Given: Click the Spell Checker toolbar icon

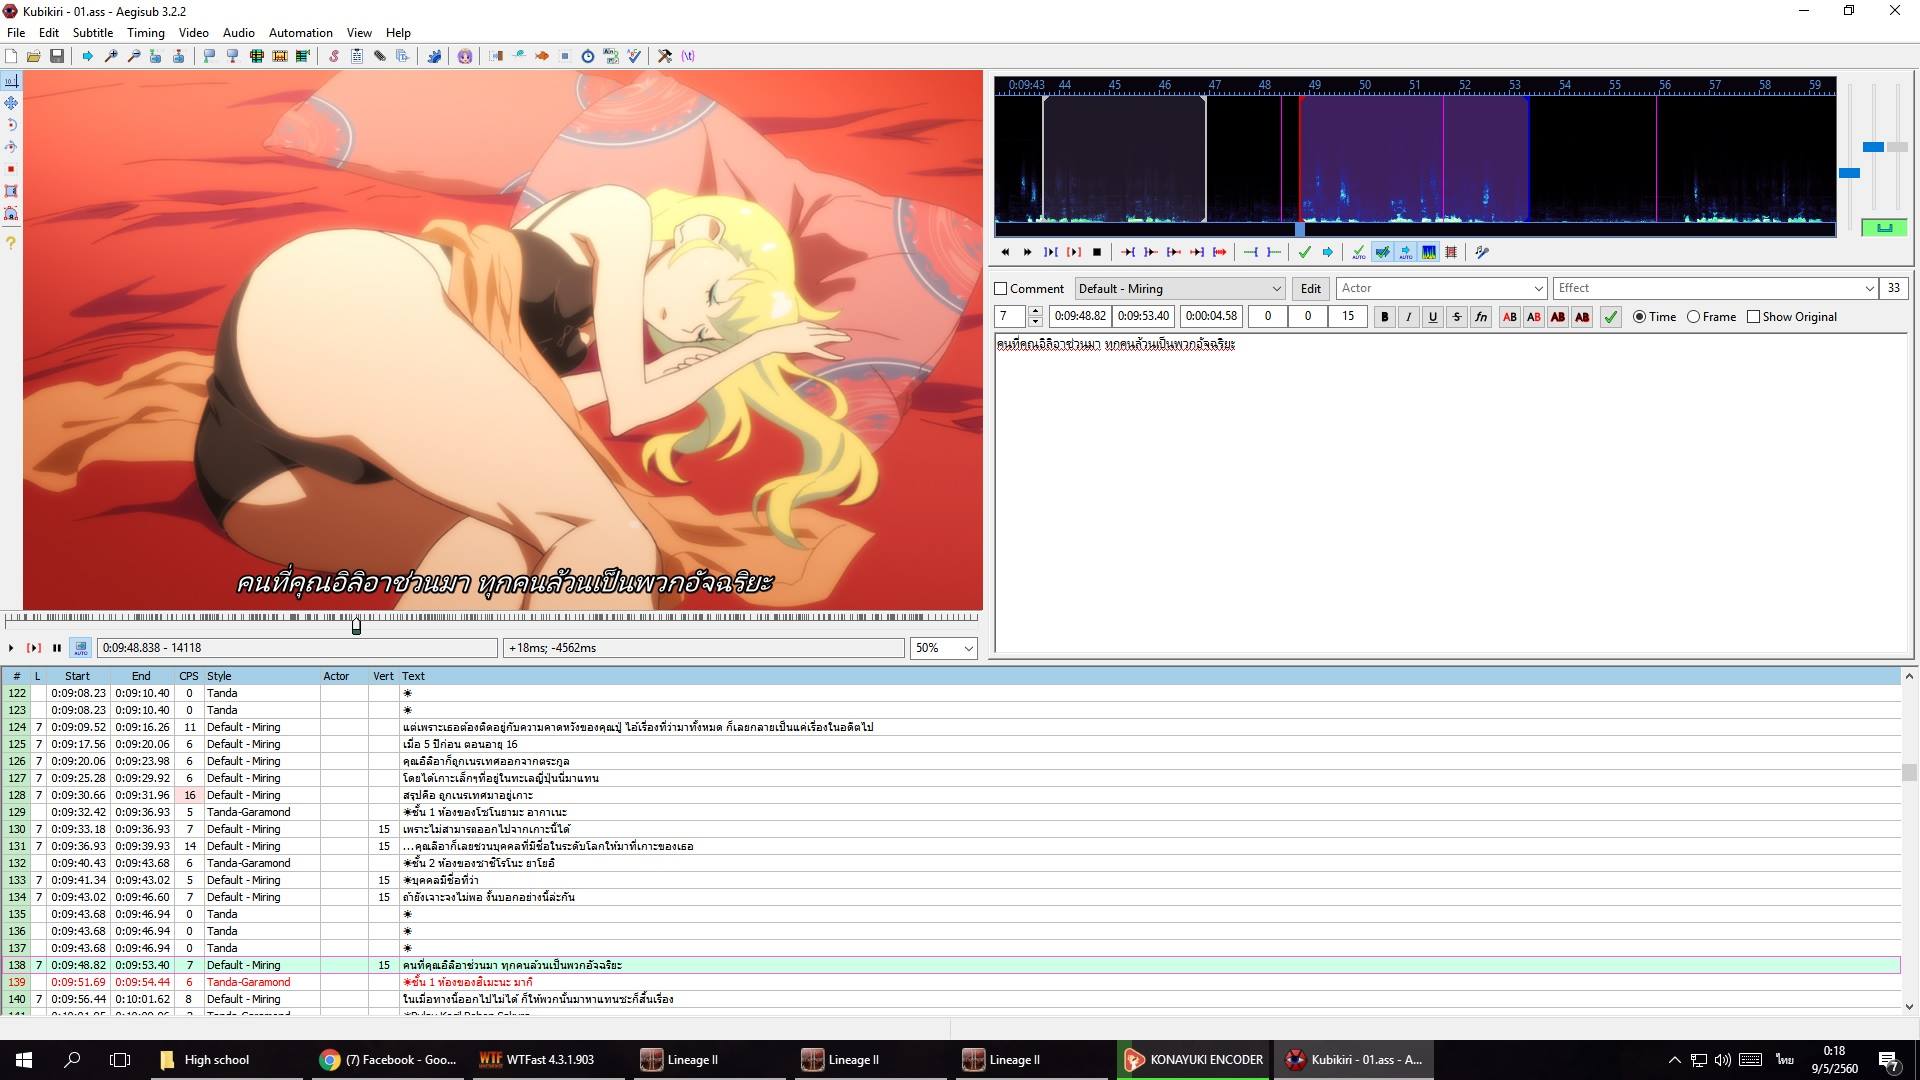Looking at the screenshot, I should click(634, 56).
